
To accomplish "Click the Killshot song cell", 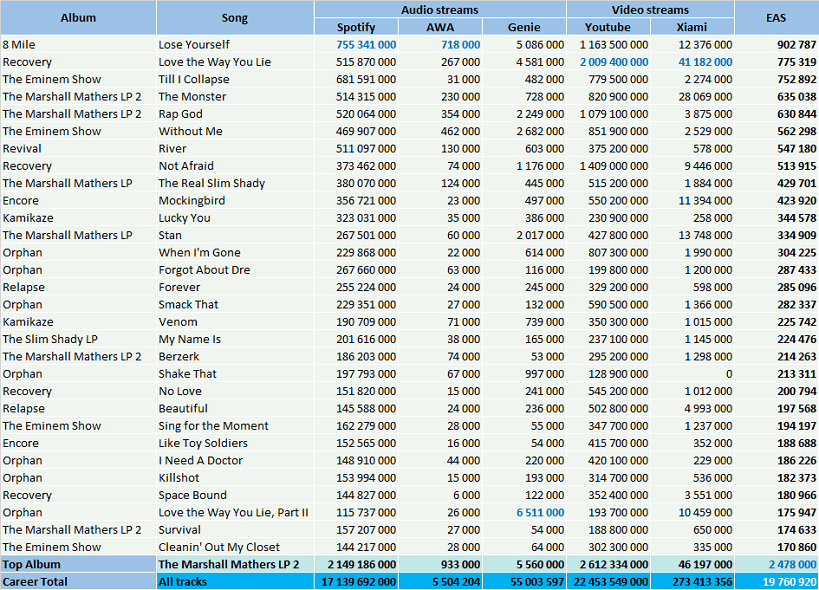I will tap(235, 478).
